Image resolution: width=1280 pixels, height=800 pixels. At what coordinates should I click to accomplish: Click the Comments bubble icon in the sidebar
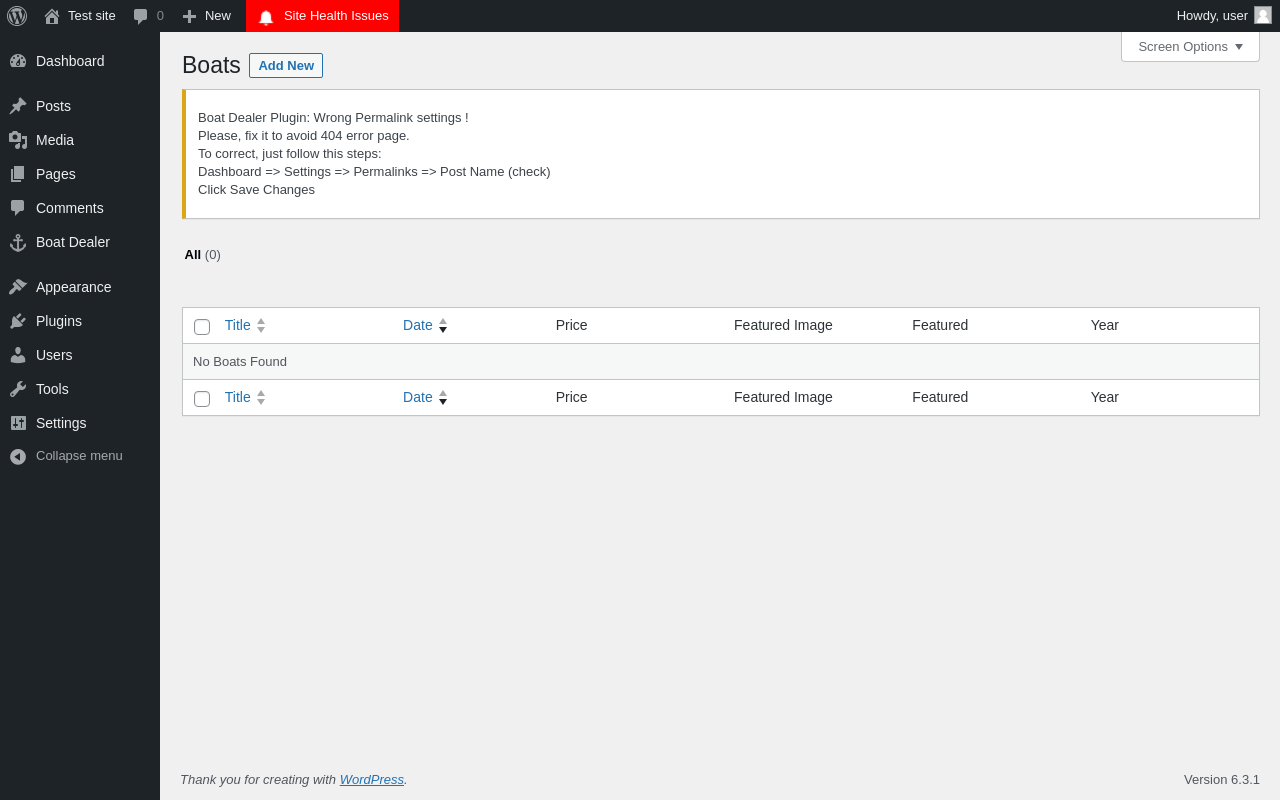(18, 208)
